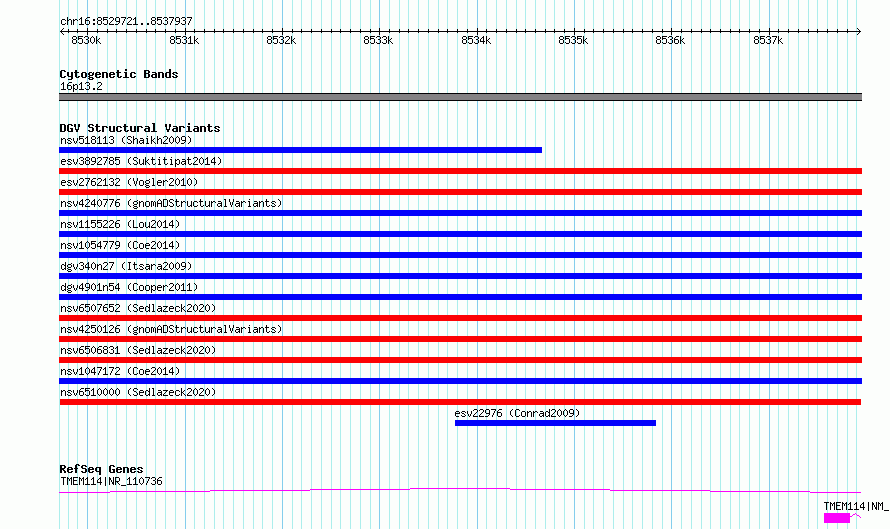Click the TMEM114|NM_ gene label
The height and width of the screenshot is (529, 890).
pos(856,506)
